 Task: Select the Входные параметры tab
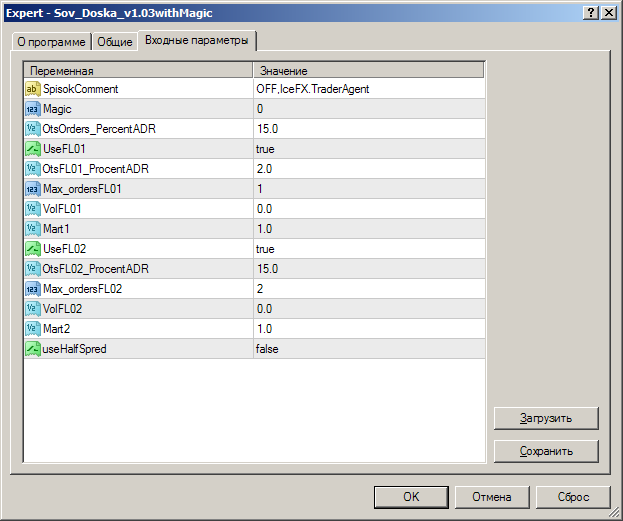(197, 40)
